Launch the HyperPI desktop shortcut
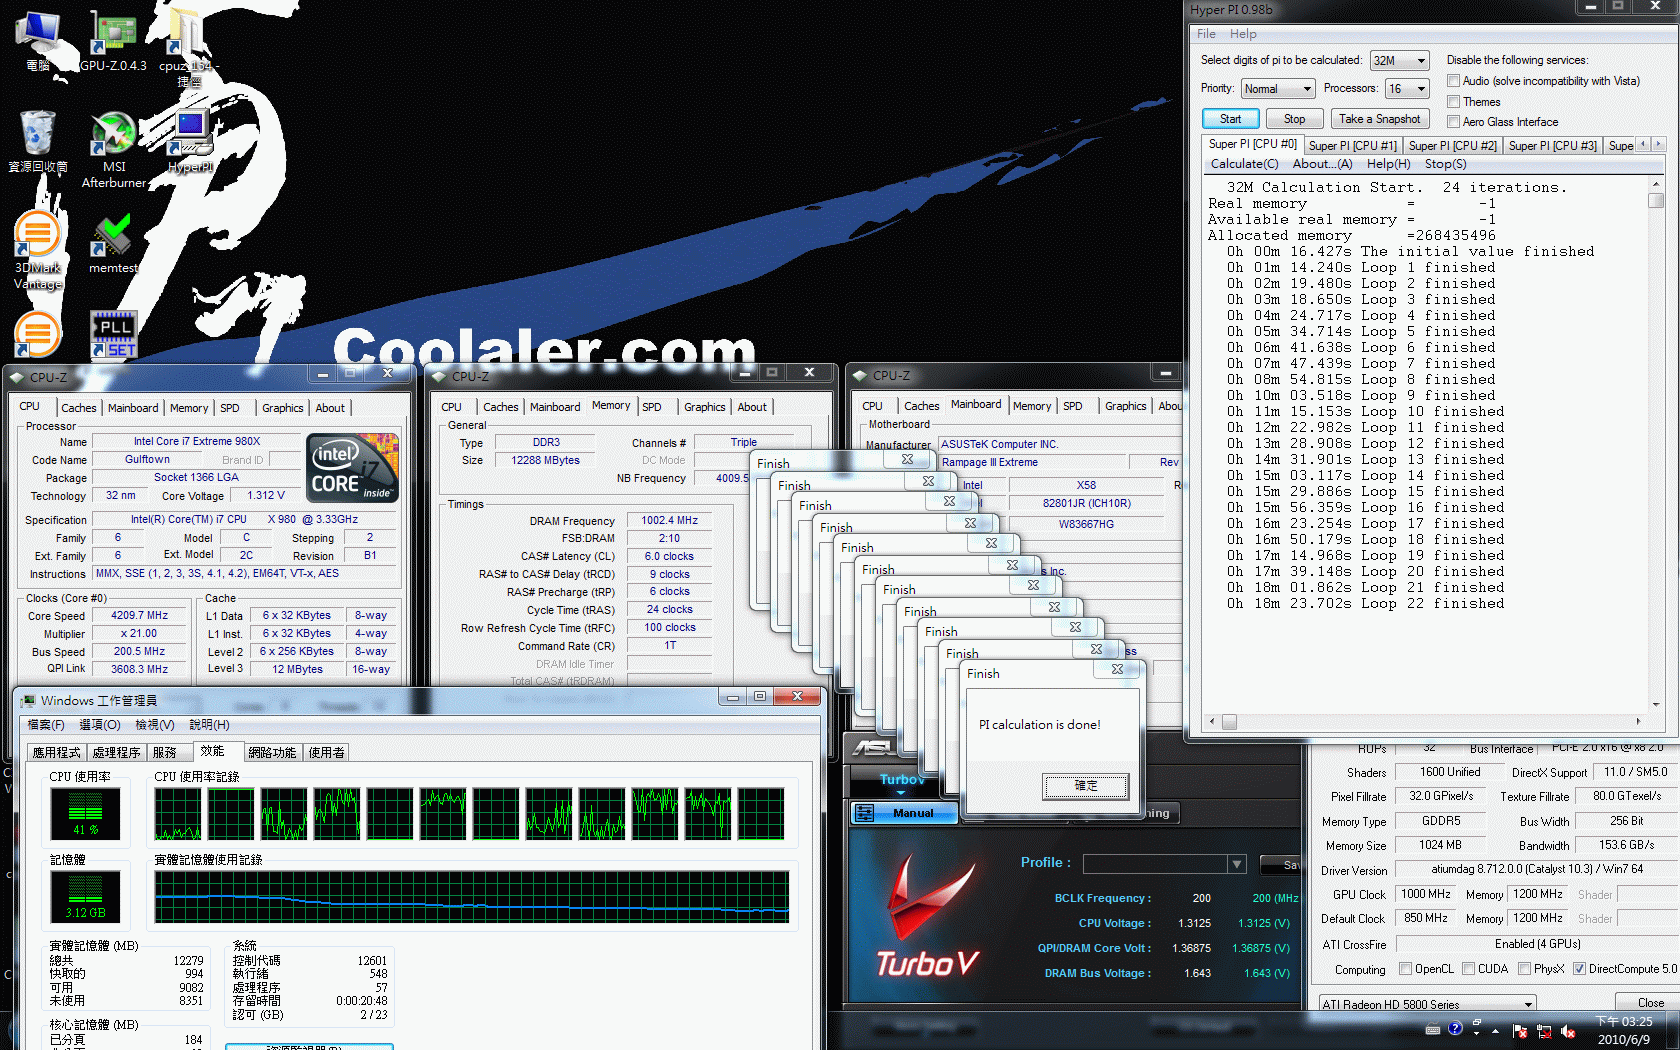Image resolution: width=1680 pixels, height=1050 pixels. 190,142
